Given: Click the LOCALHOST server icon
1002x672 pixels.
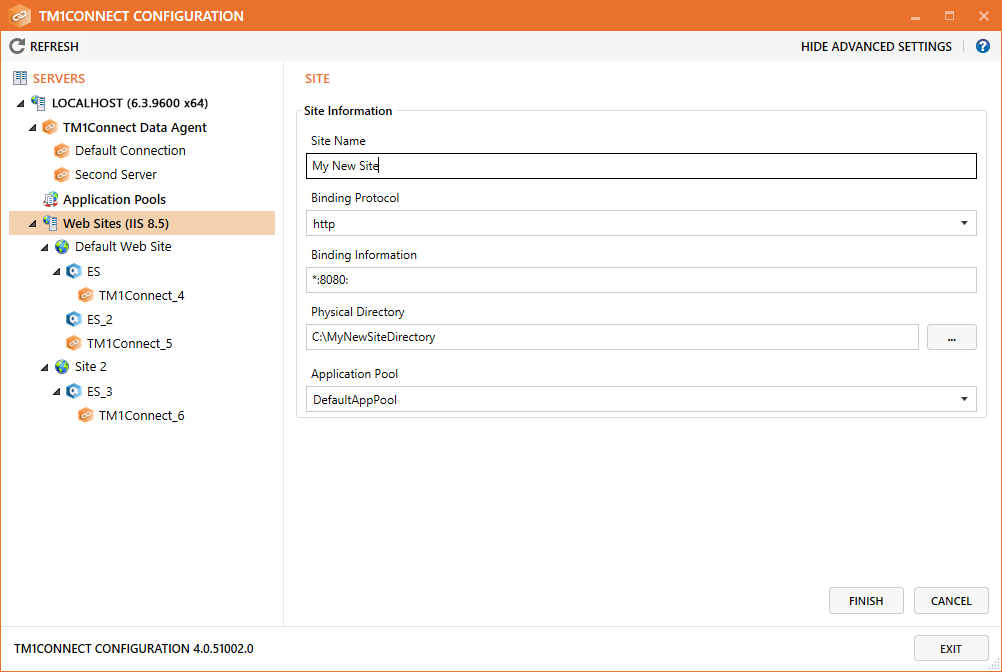Looking at the screenshot, I should 38,103.
